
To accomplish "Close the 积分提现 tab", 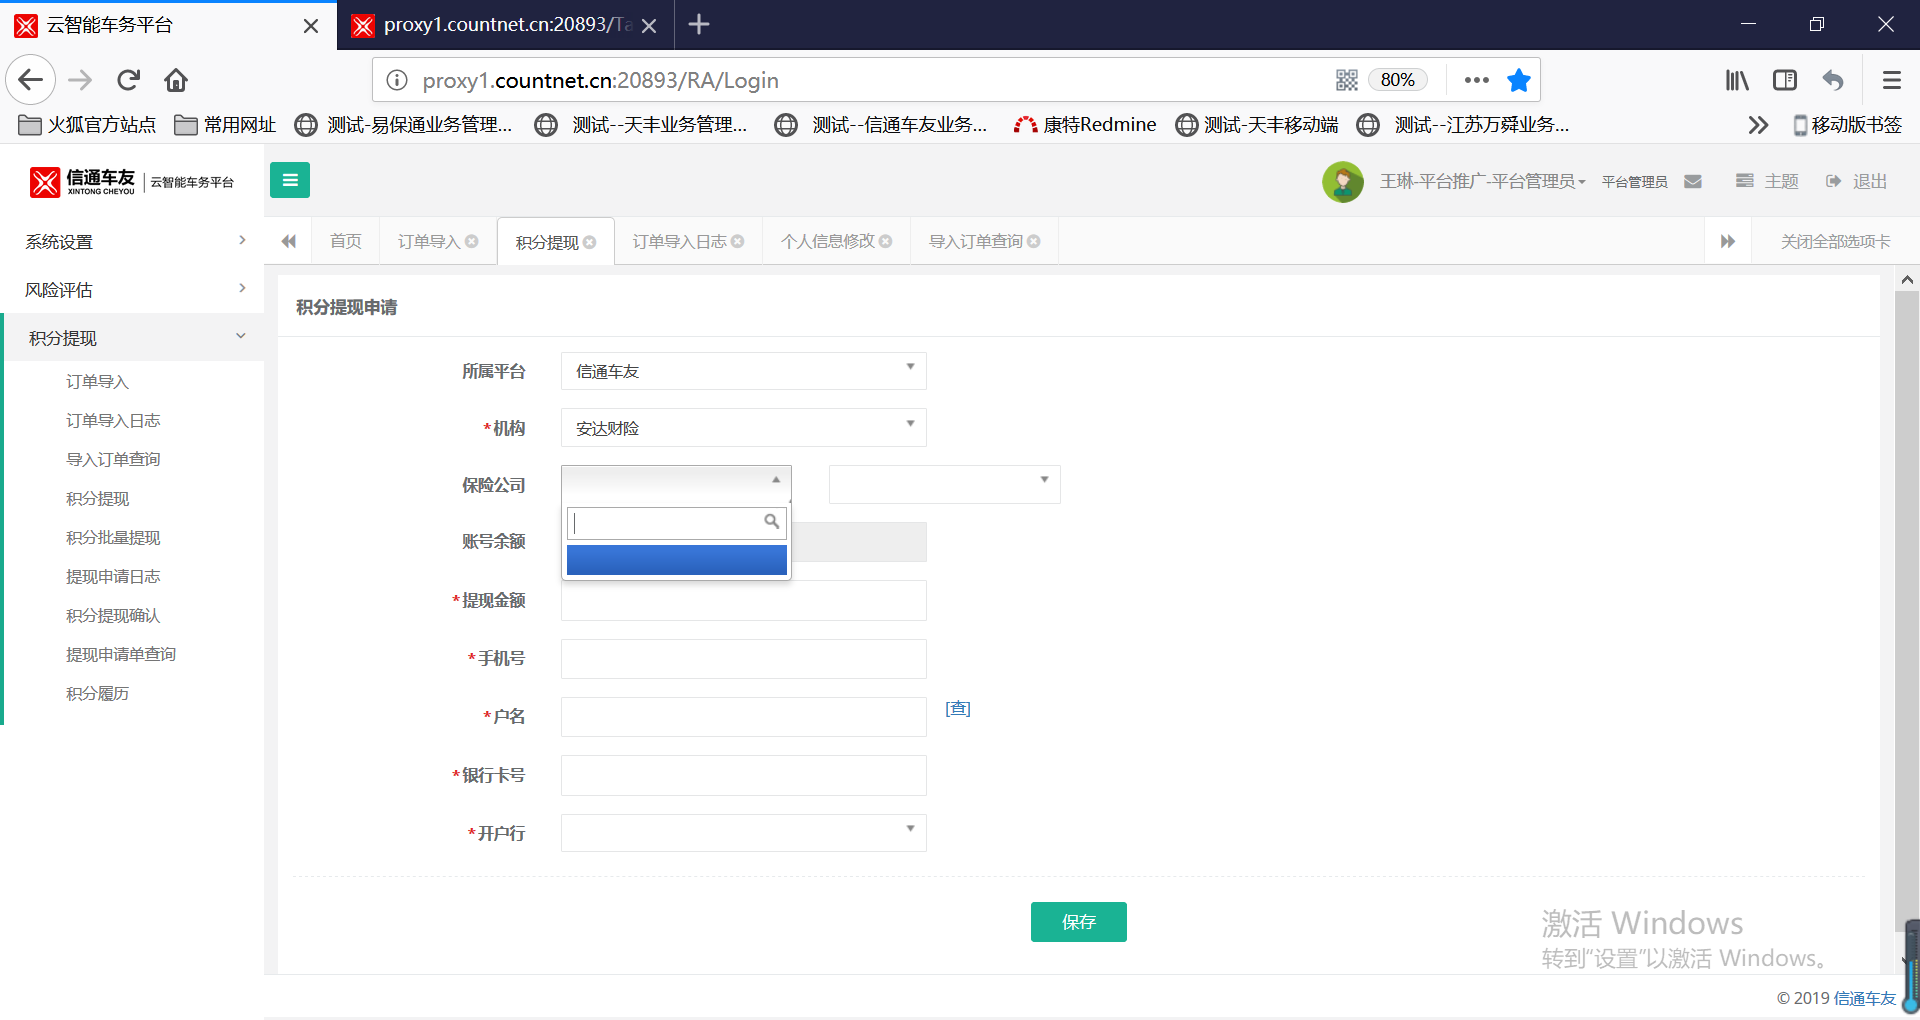I will [x=590, y=242].
